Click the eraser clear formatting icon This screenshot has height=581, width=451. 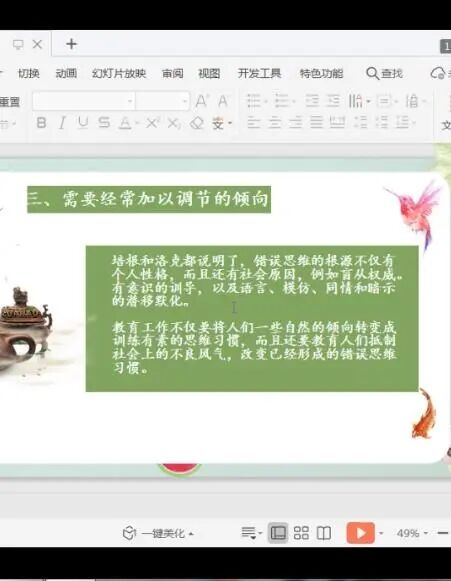click(196, 123)
